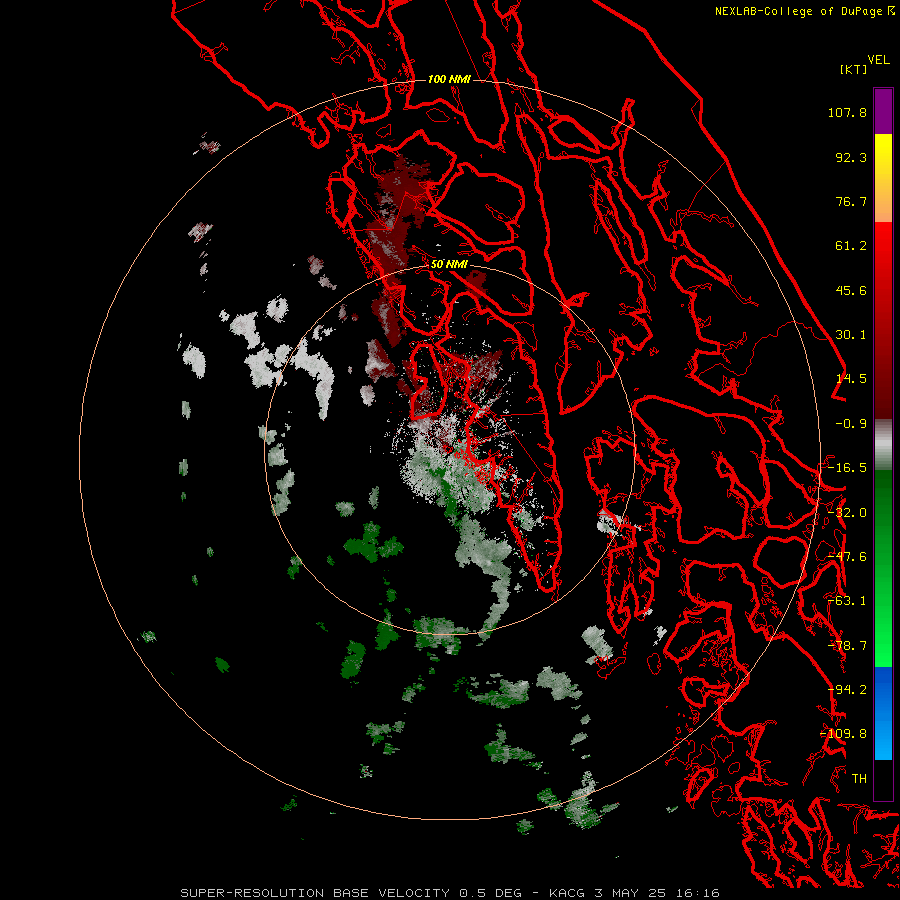900x900 pixels.
Task: Click the -32.0 velocity scale value
Action: (847, 513)
